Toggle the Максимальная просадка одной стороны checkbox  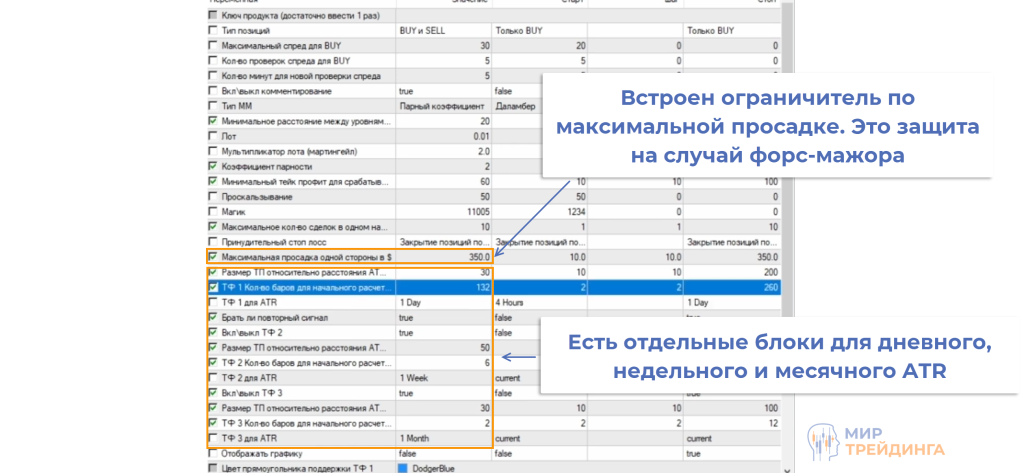[212, 257]
